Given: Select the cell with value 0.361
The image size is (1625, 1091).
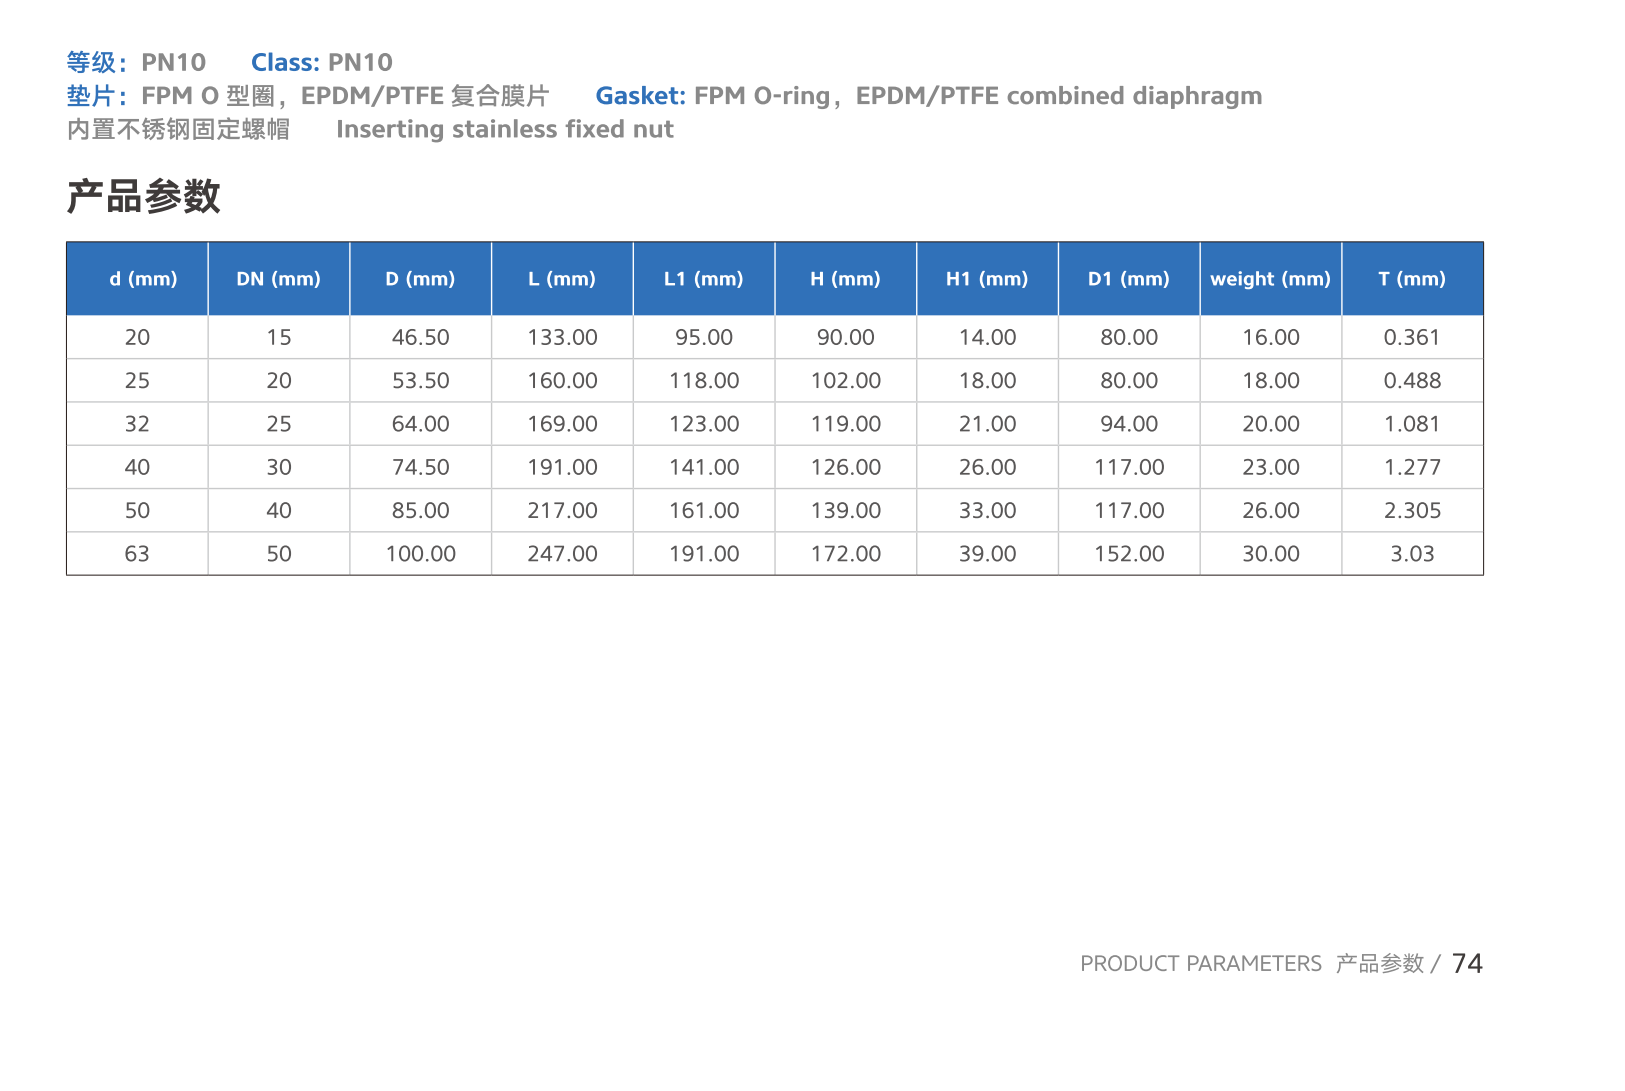Looking at the screenshot, I should (x=1412, y=337).
